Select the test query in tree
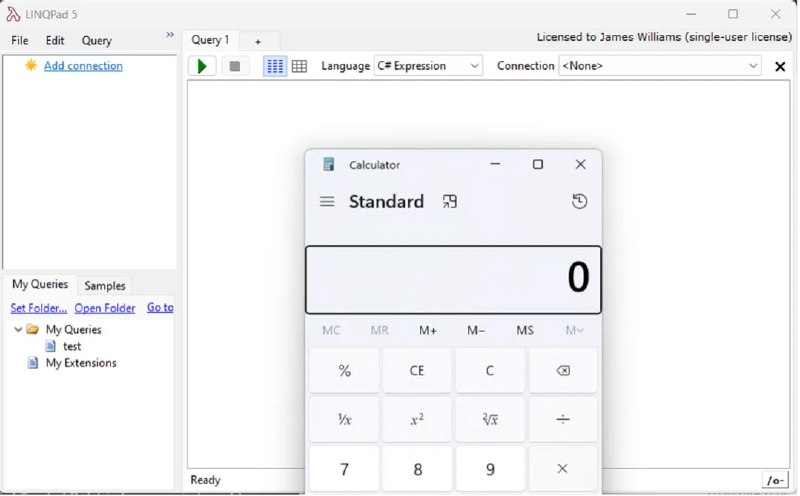 72,346
